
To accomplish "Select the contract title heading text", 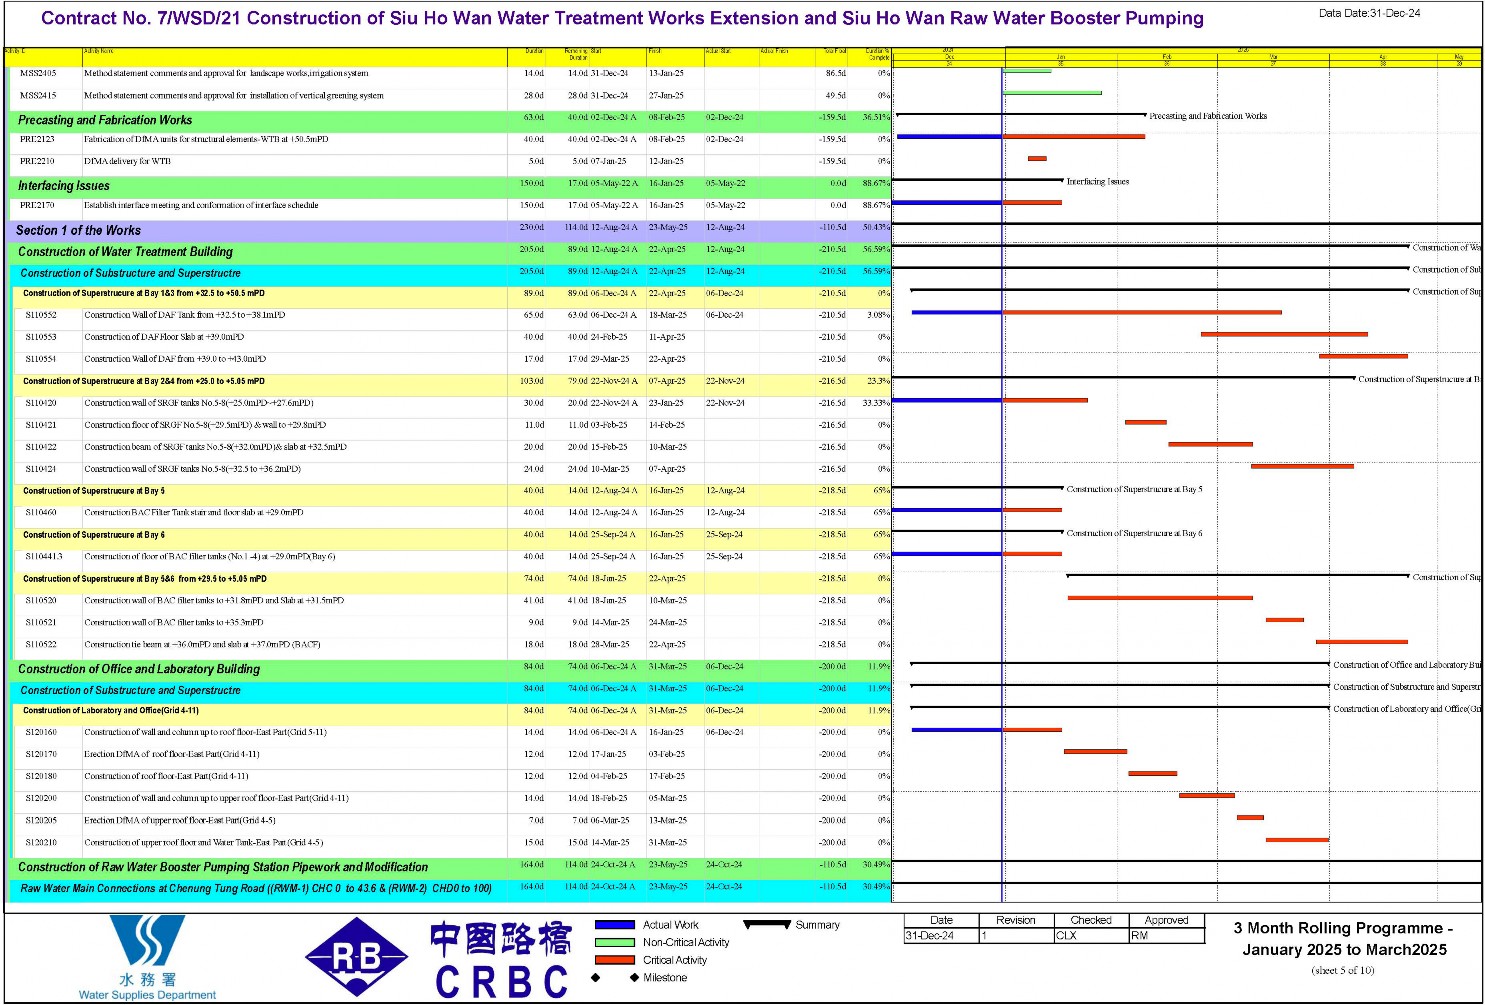I will coord(622,18).
